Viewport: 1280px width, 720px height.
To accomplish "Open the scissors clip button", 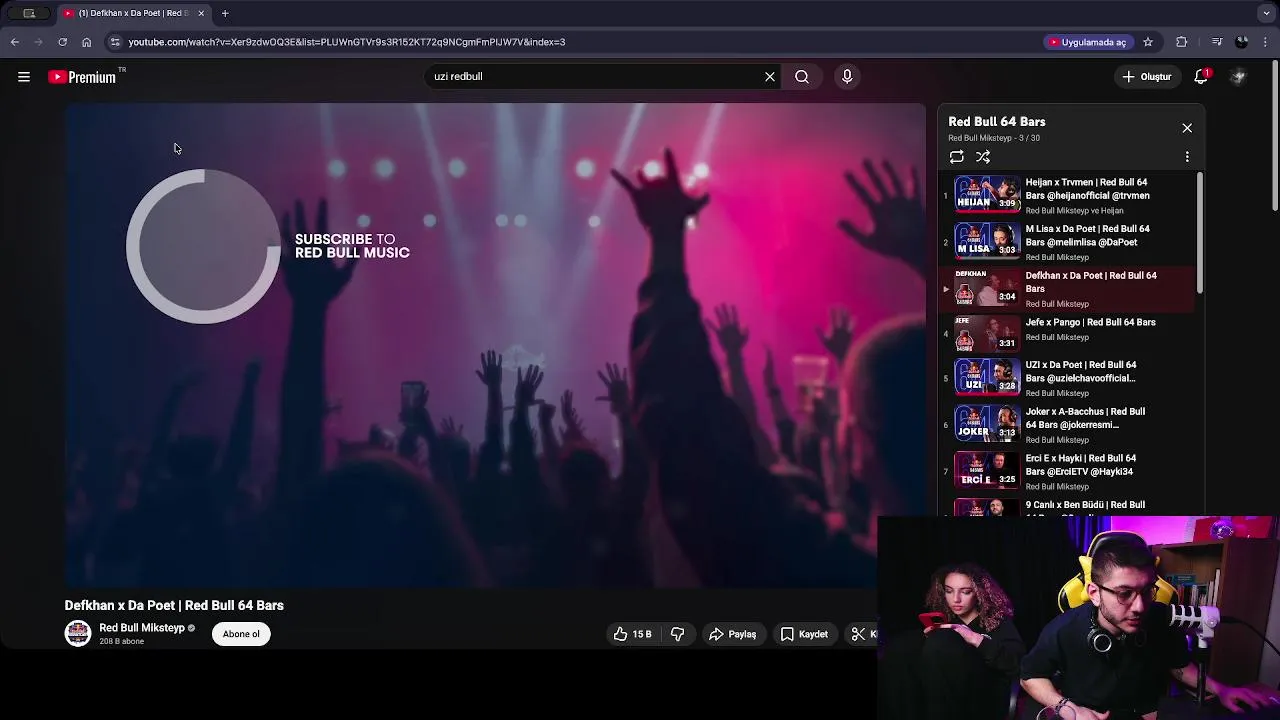I will pos(861,634).
